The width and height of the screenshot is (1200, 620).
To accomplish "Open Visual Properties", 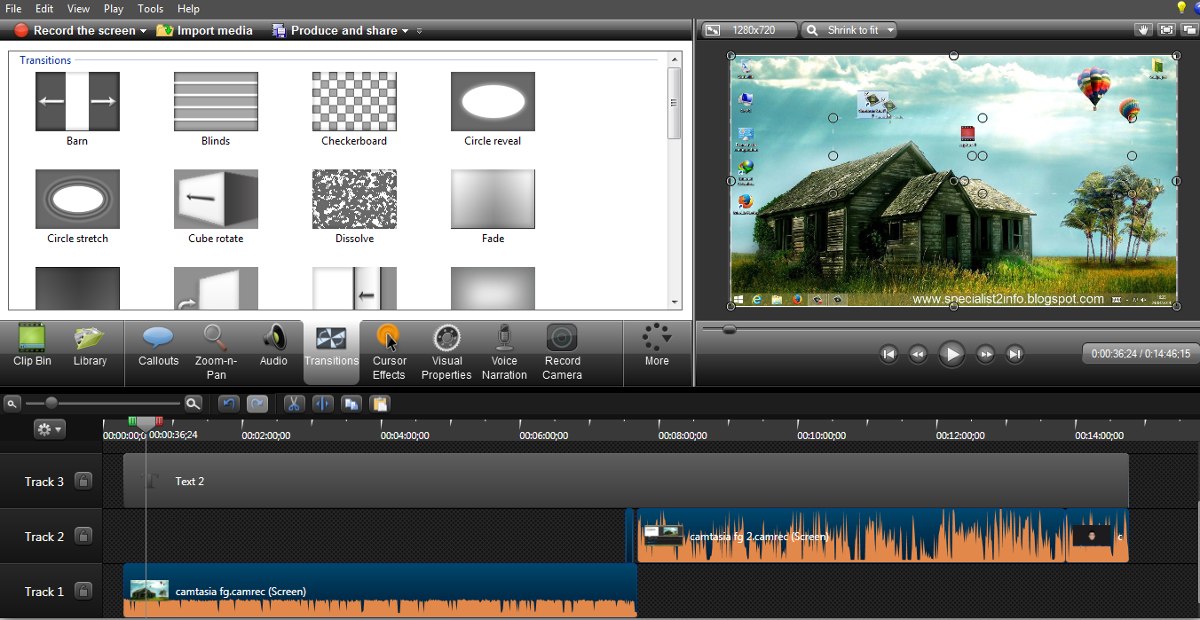I will 446,353.
